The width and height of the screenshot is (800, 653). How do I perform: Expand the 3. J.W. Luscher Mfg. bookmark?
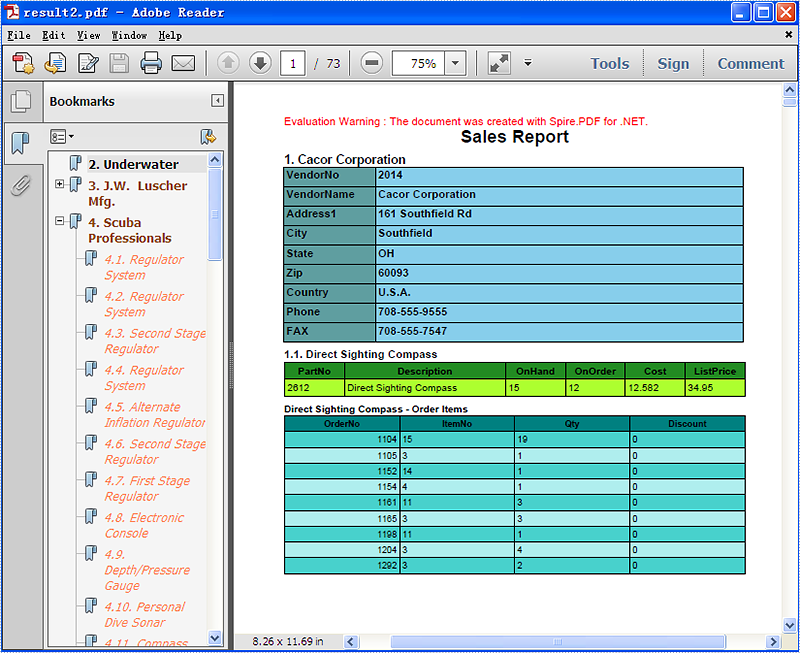pyautogui.click(x=60, y=184)
